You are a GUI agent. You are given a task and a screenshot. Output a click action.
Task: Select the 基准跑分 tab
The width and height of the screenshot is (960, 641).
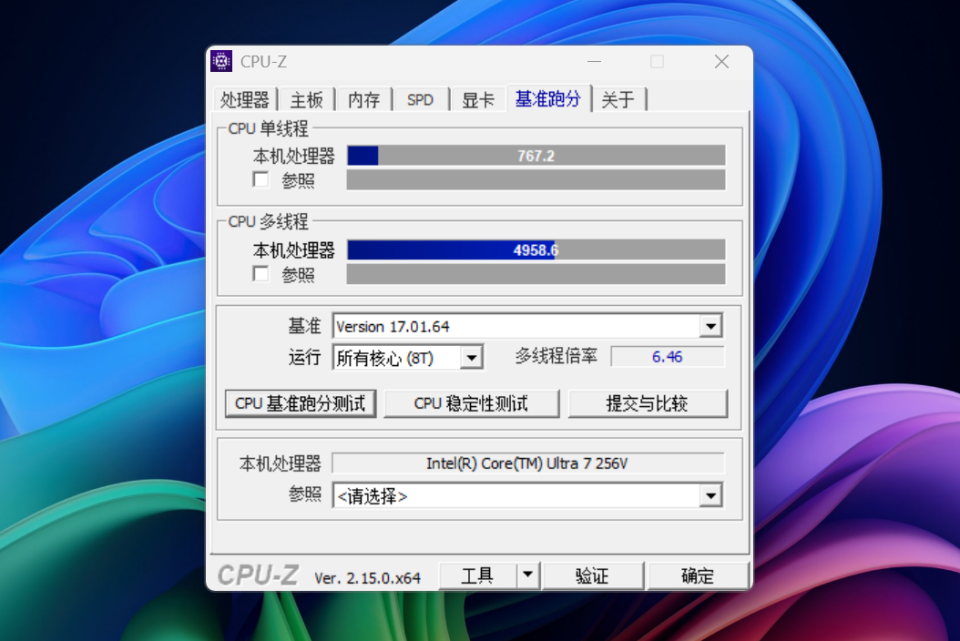[x=548, y=99]
